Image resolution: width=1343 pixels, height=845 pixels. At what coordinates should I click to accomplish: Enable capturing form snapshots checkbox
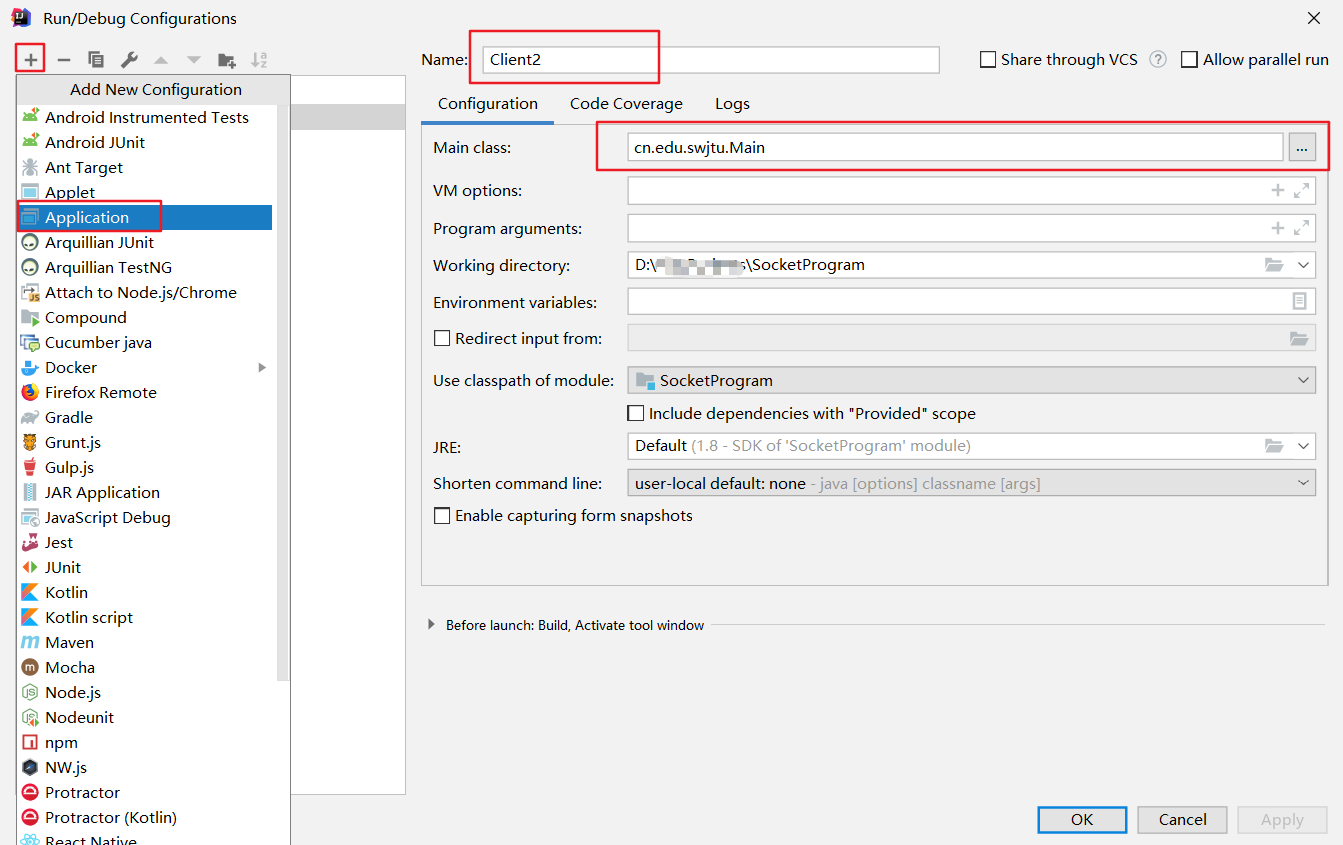coord(441,516)
